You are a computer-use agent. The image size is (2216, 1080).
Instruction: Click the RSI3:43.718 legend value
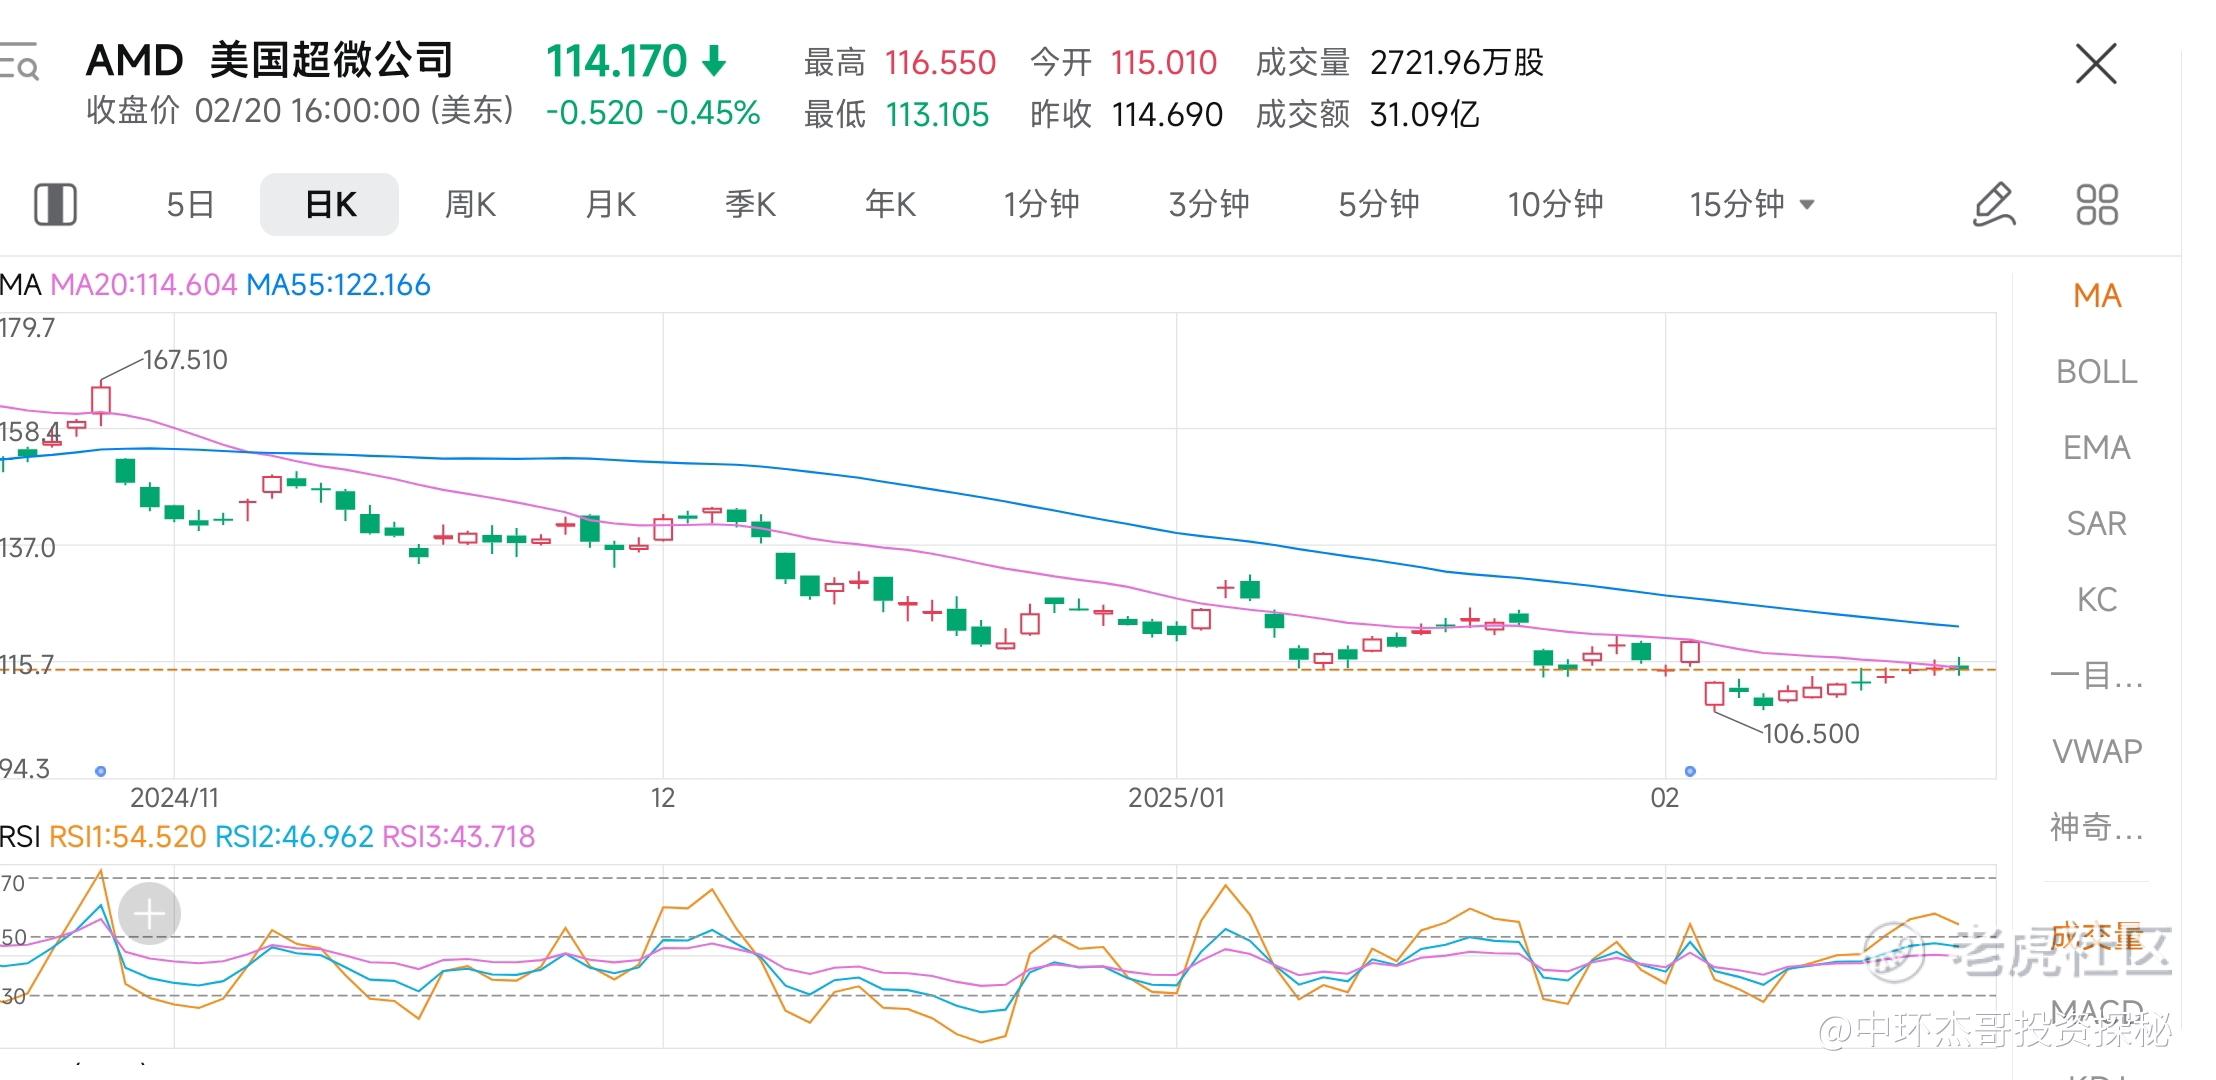[459, 837]
